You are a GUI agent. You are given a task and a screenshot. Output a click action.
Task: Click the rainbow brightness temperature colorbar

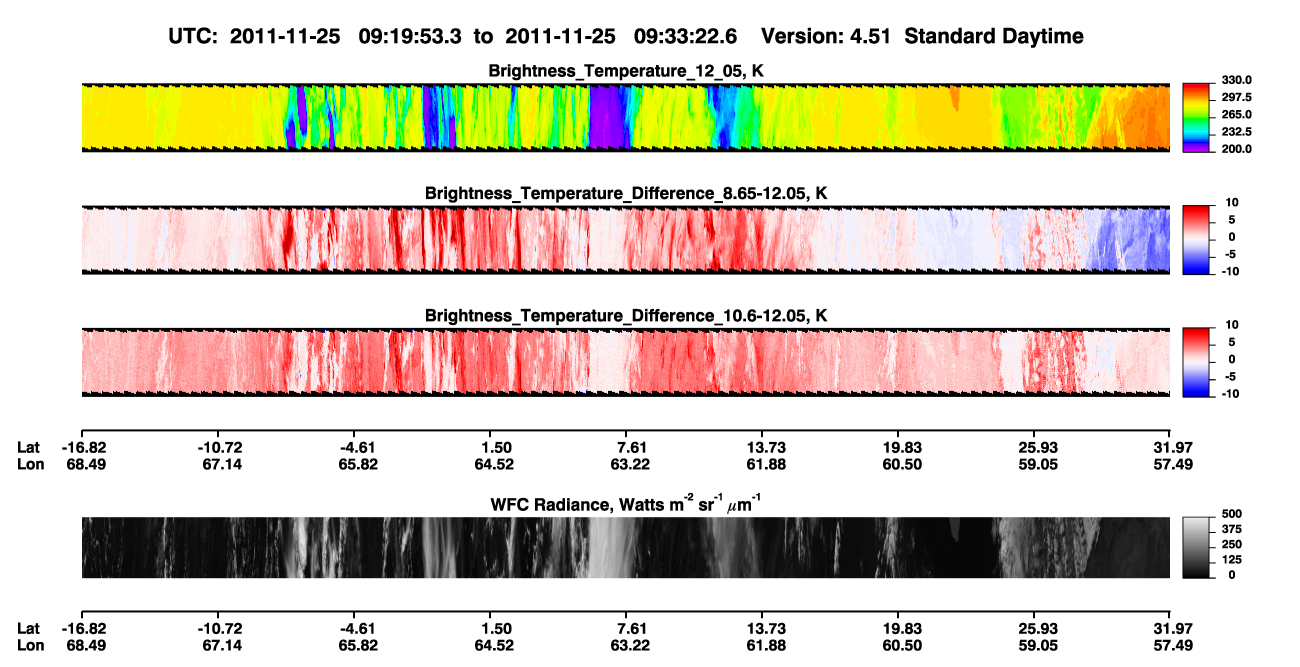1197,117
